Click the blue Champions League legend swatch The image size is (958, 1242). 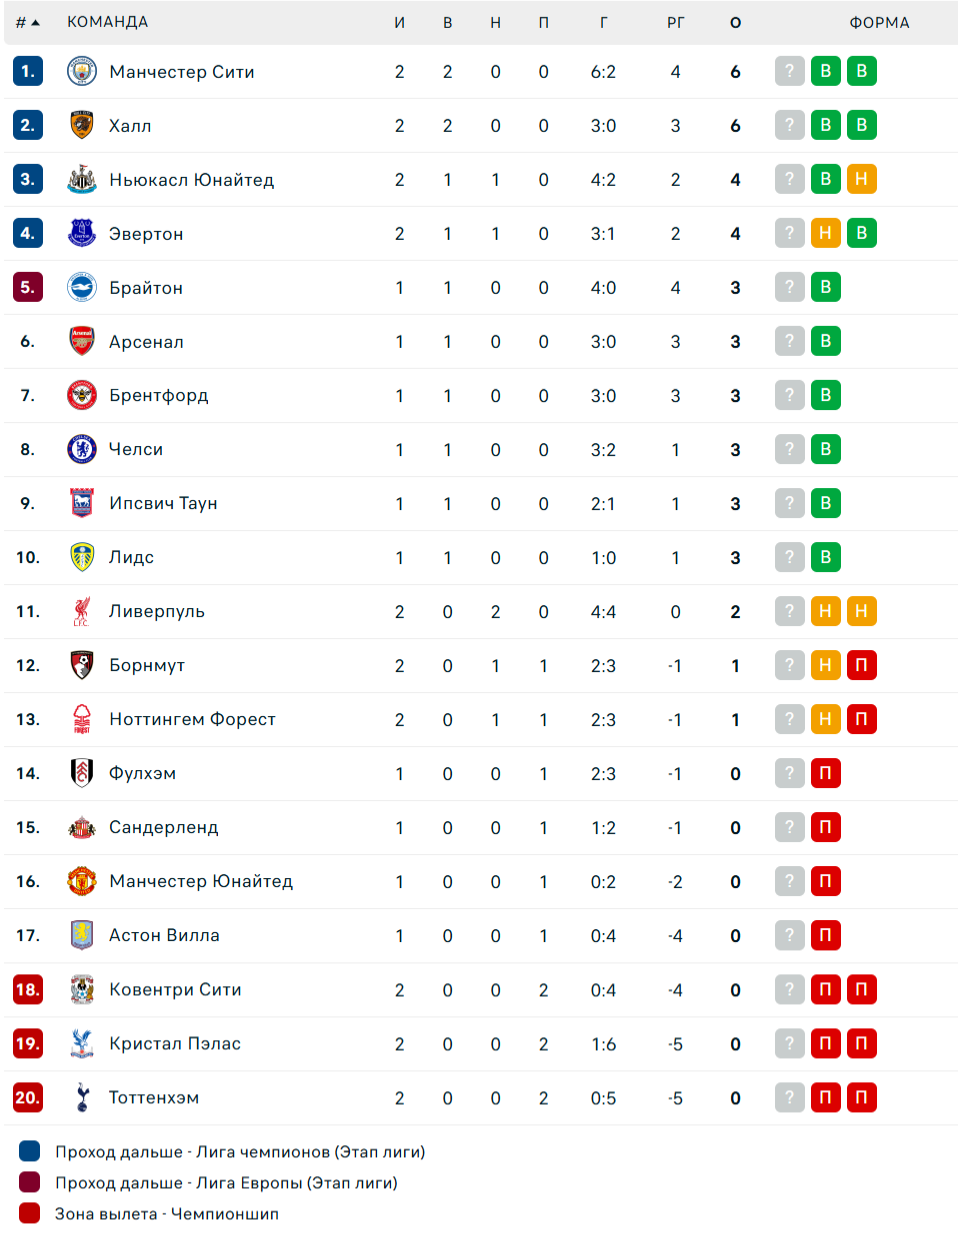pos(29,1151)
